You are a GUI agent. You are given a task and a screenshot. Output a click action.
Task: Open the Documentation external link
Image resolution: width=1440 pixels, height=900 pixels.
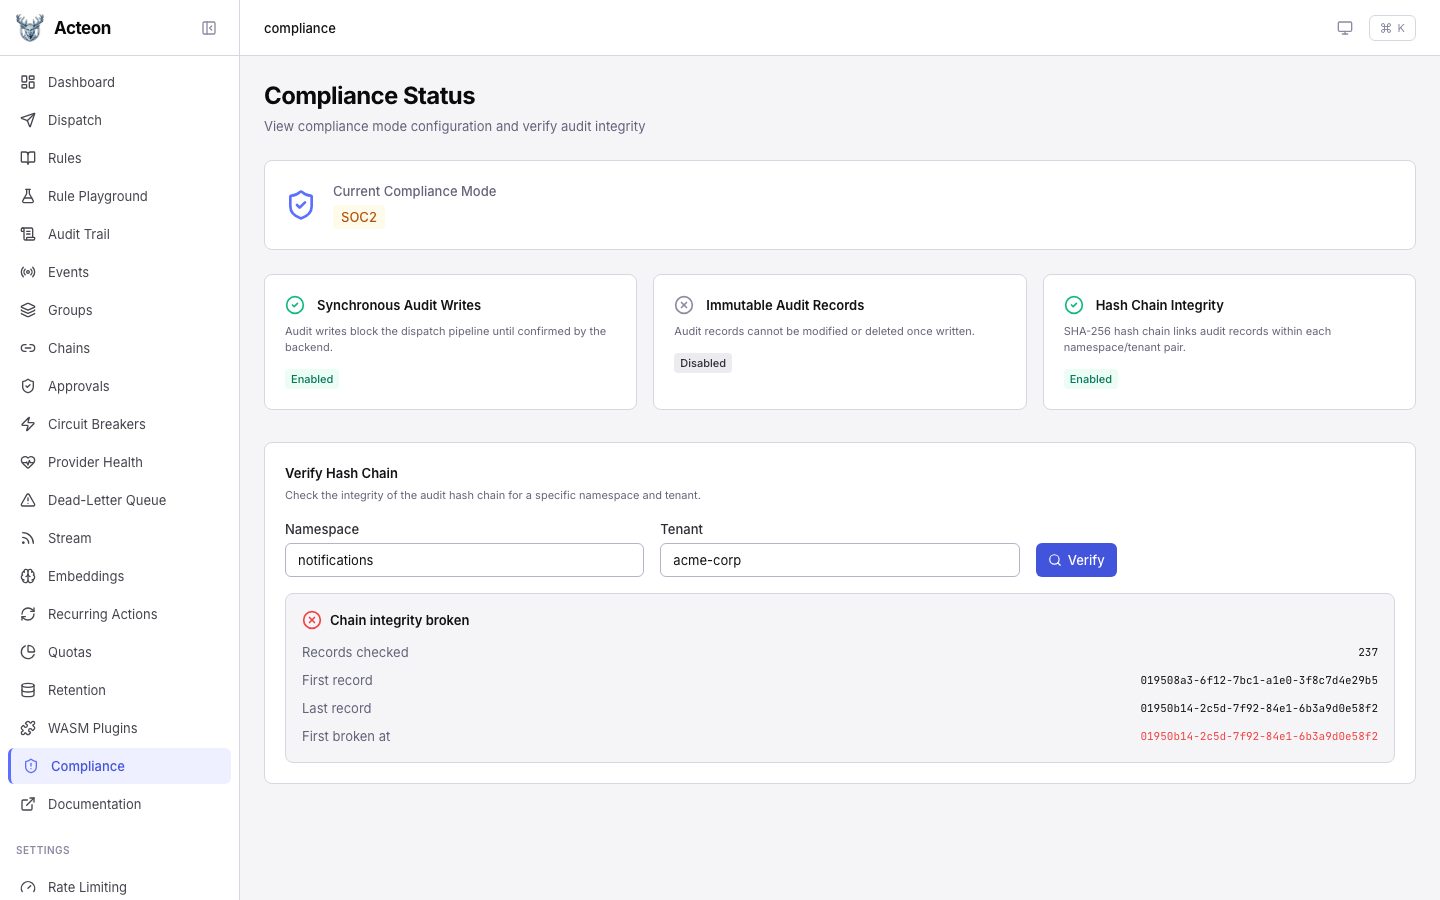pyautogui.click(x=94, y=804)
